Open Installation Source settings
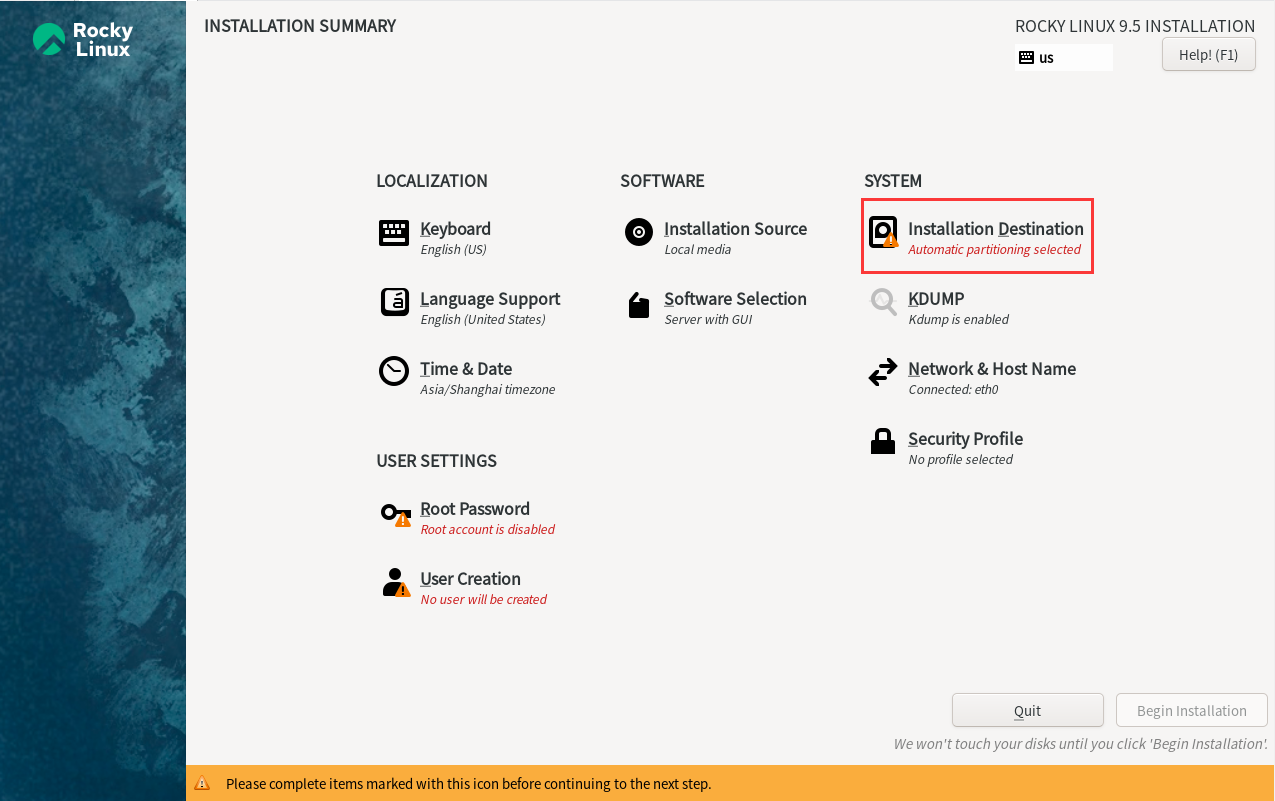 pos(735,229)
